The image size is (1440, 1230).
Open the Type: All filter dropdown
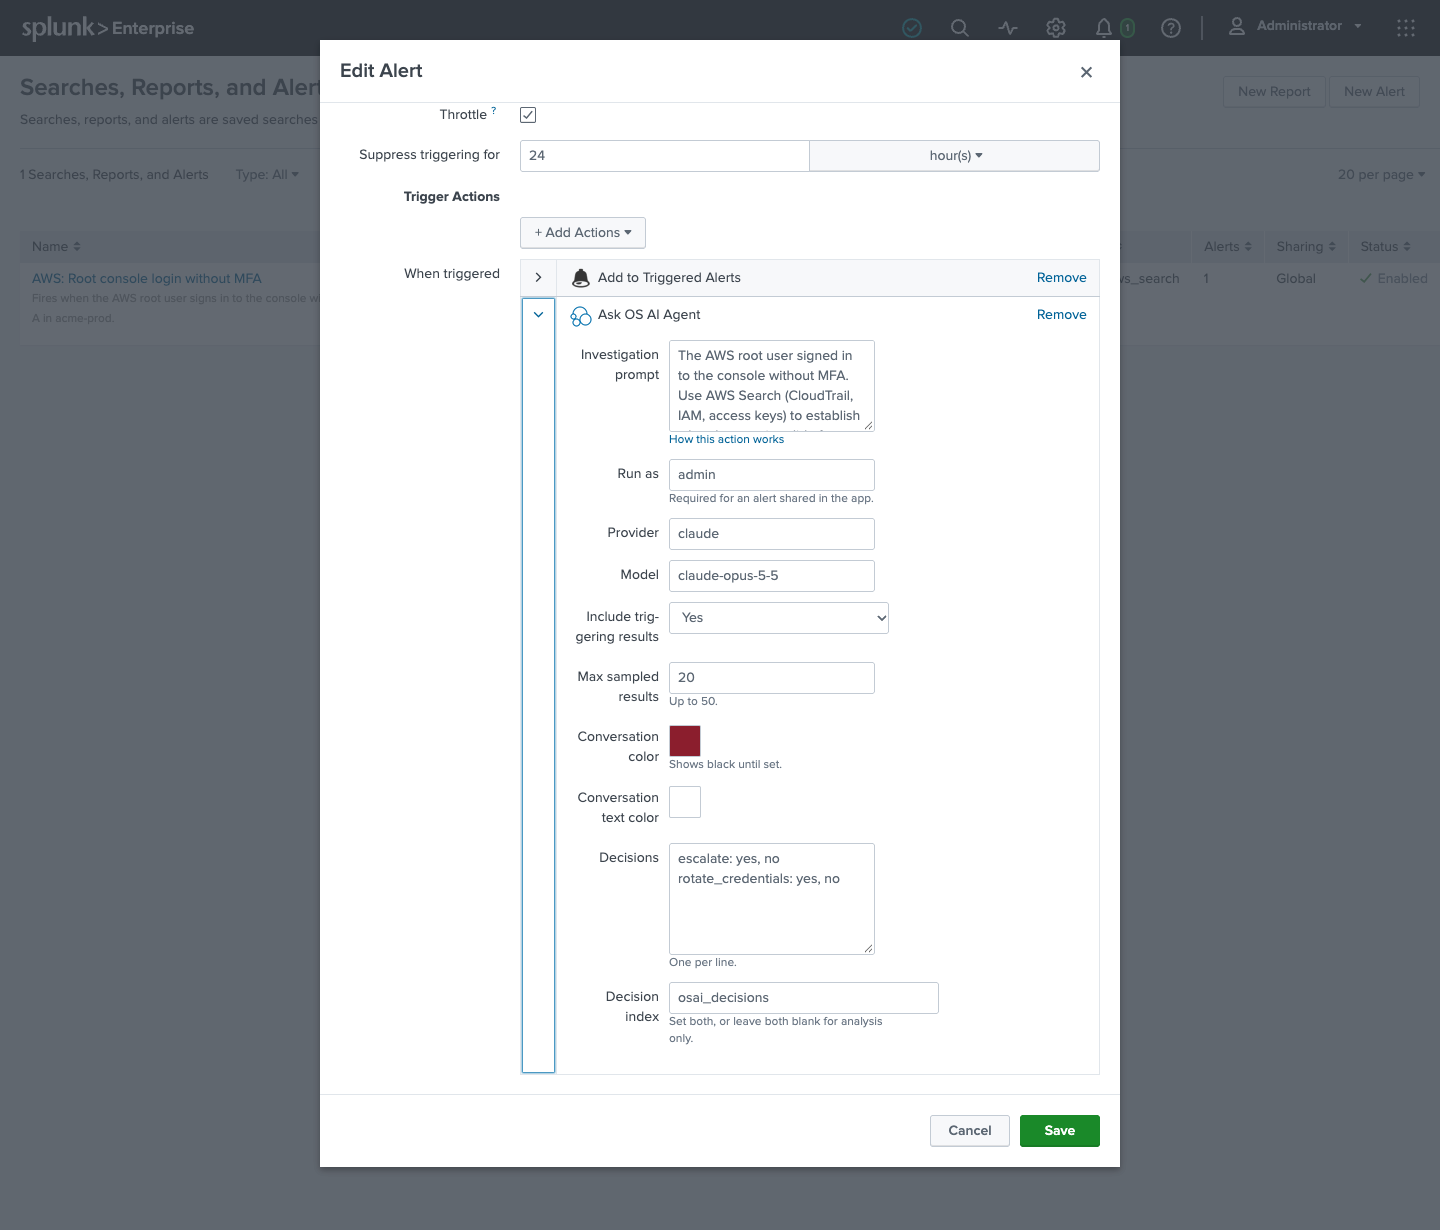[x=267, y=175]
